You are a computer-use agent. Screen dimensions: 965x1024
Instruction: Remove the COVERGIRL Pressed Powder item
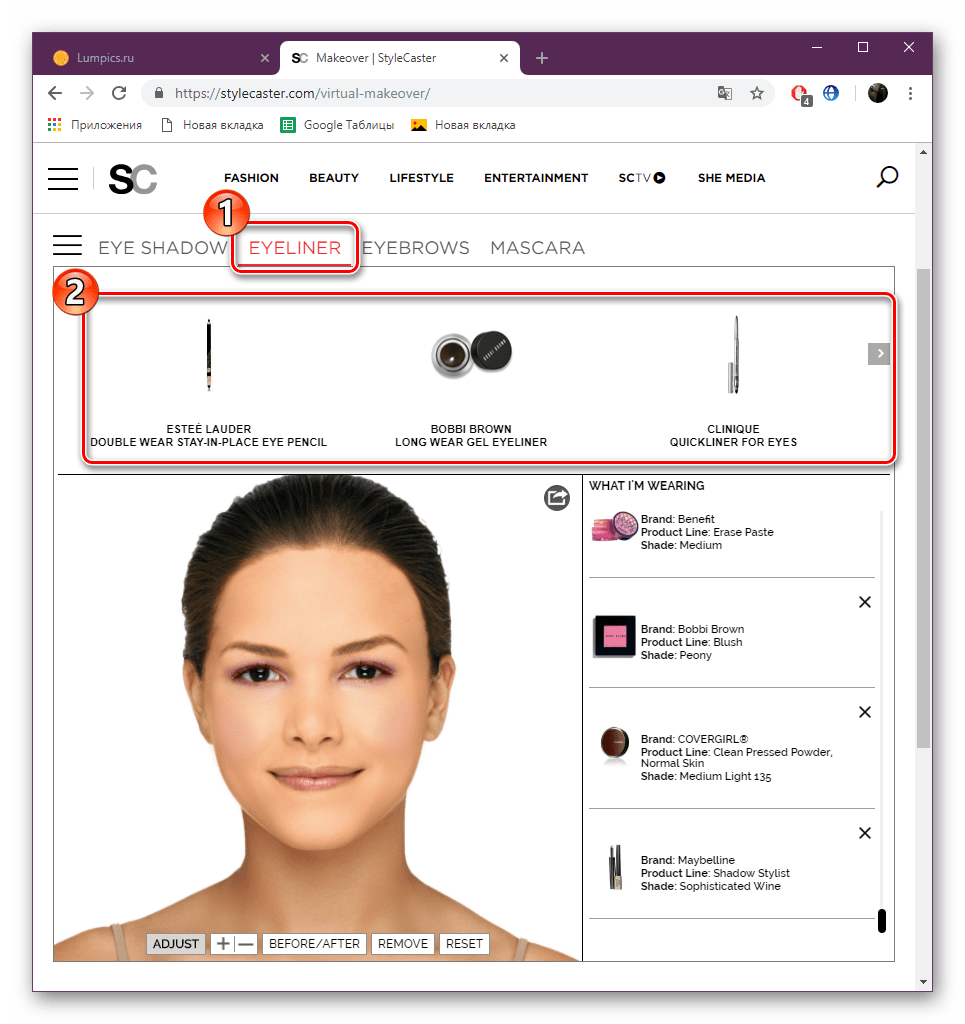pyautogui.click(x=864, y=712)
